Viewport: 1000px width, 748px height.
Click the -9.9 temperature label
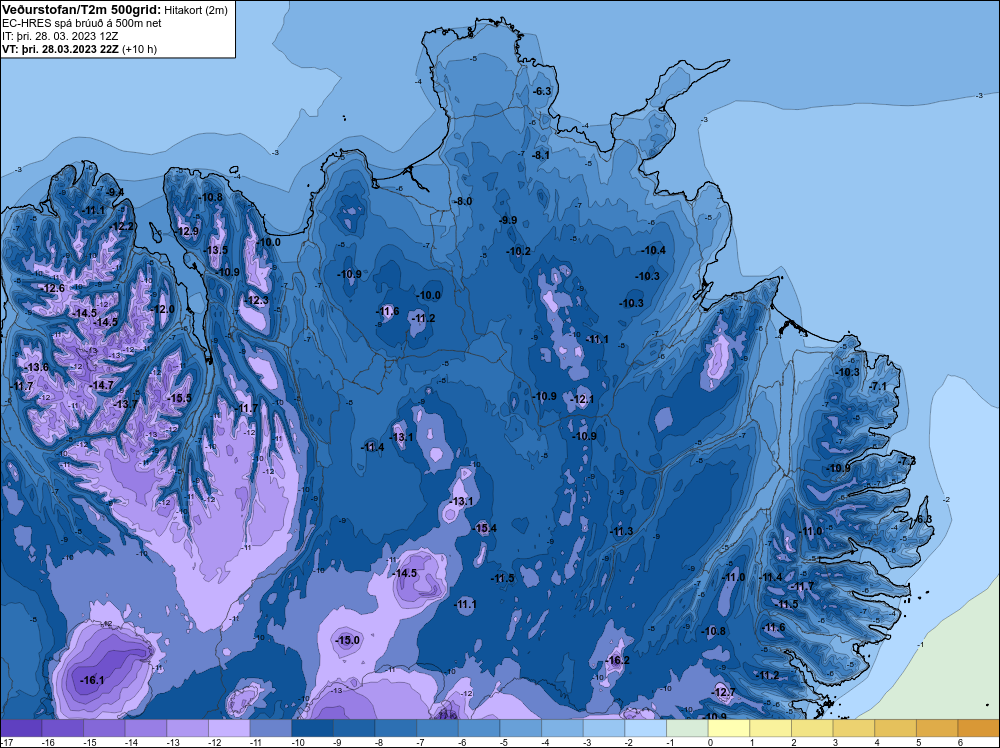(x=508, y=220)
